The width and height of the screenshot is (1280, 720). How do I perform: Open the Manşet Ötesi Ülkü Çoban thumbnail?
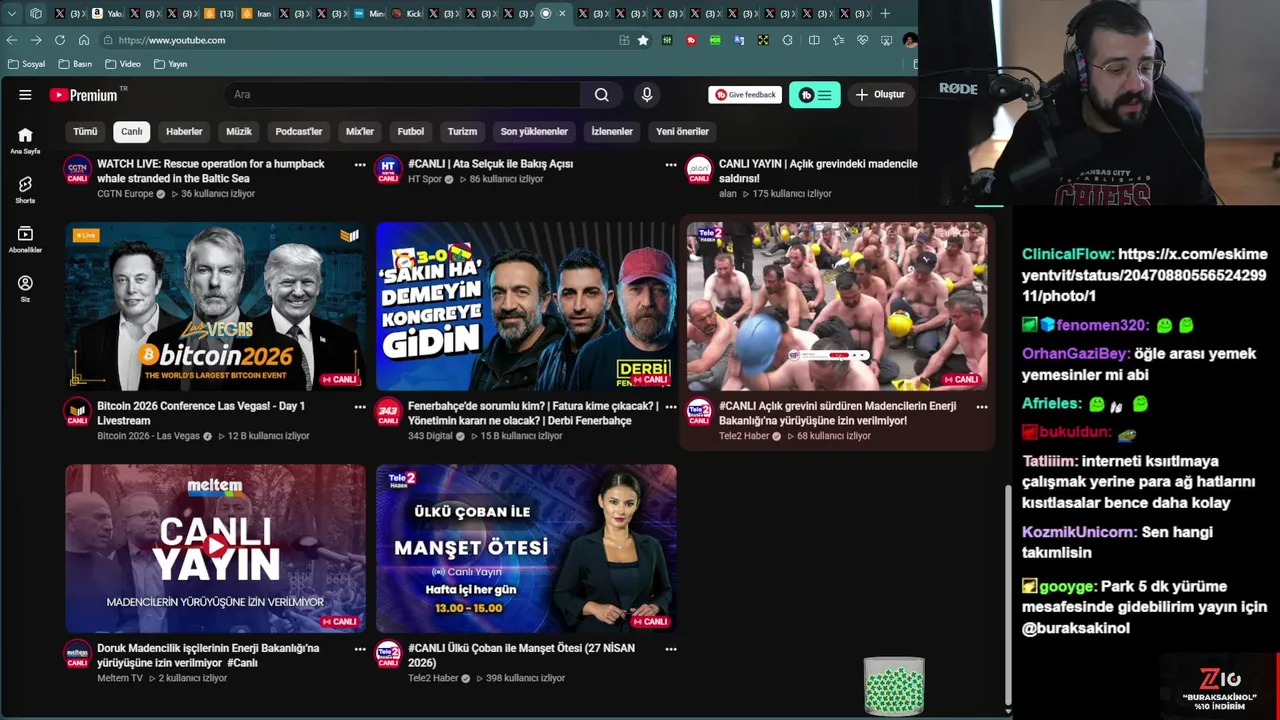tap(526, 548)
